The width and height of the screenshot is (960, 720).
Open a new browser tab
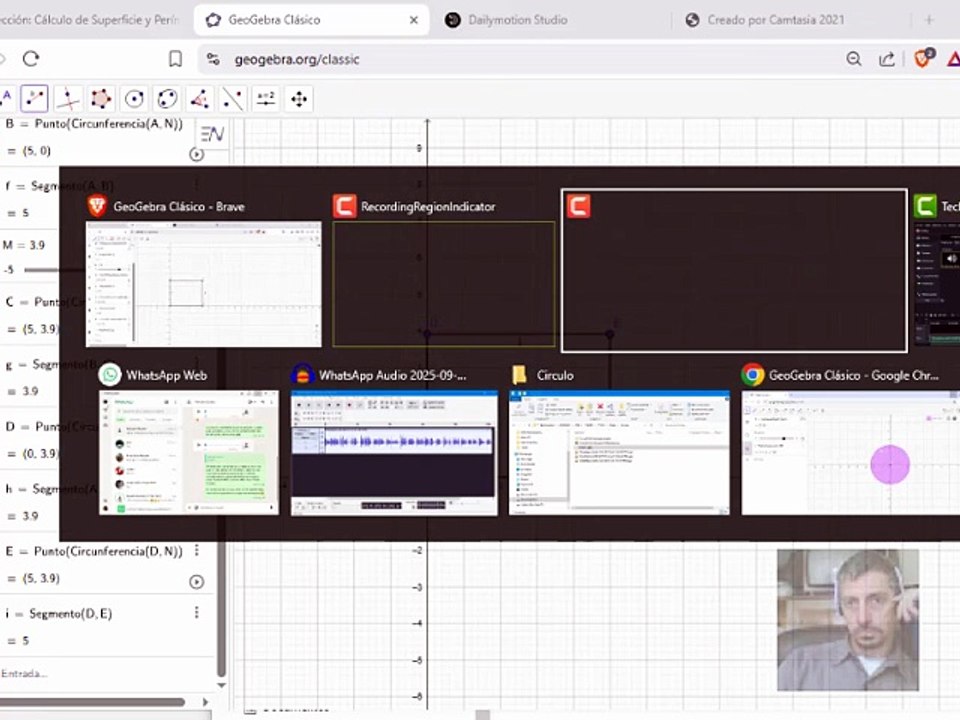tap(929, 20)
